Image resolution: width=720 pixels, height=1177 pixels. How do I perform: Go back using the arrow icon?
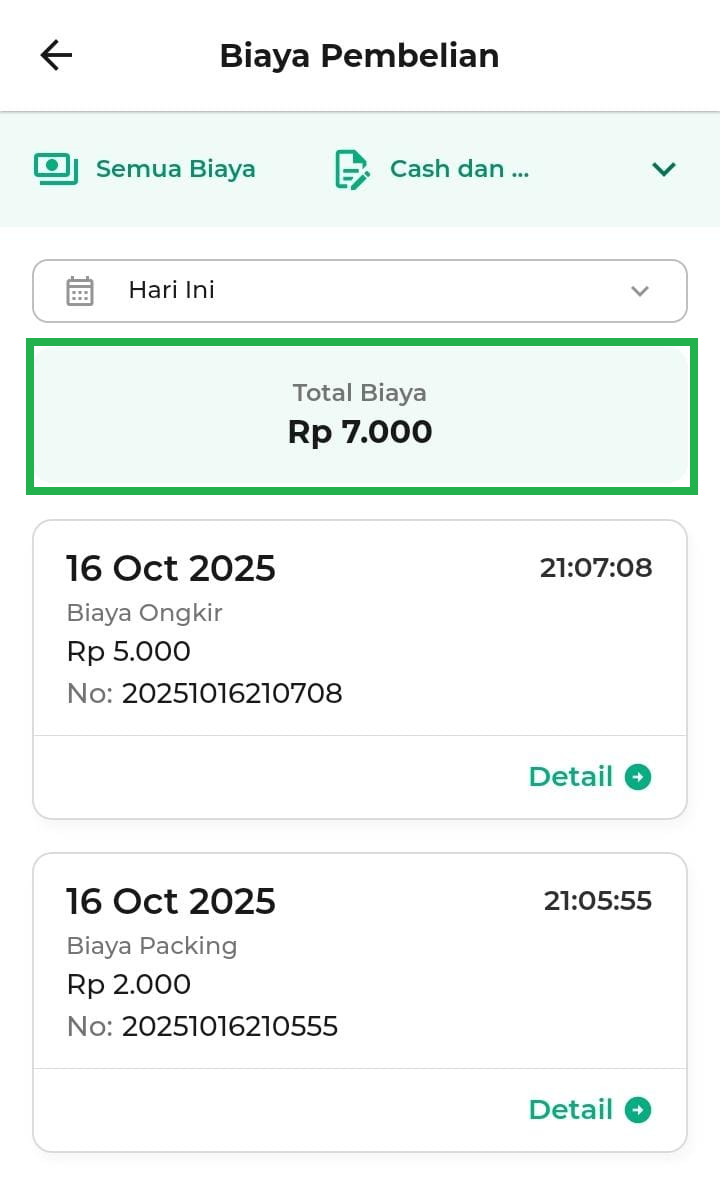(x=56, y=56)
